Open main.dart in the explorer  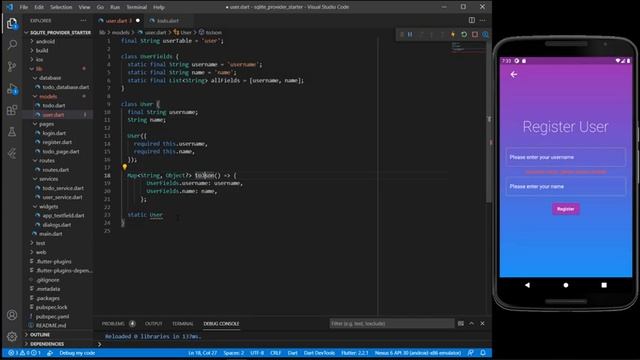click(x=51, y=234)
